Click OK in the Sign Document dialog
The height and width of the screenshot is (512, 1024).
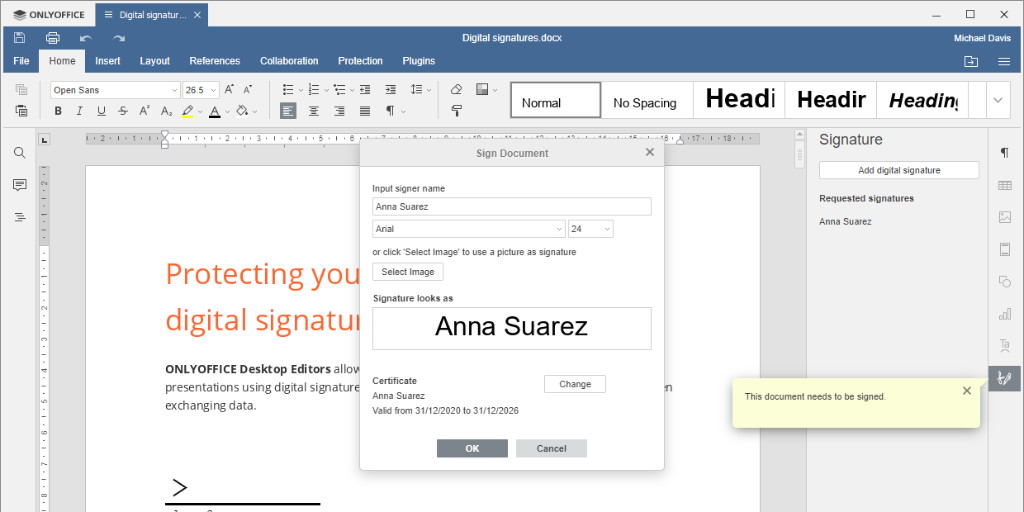(x=472, y=448)
